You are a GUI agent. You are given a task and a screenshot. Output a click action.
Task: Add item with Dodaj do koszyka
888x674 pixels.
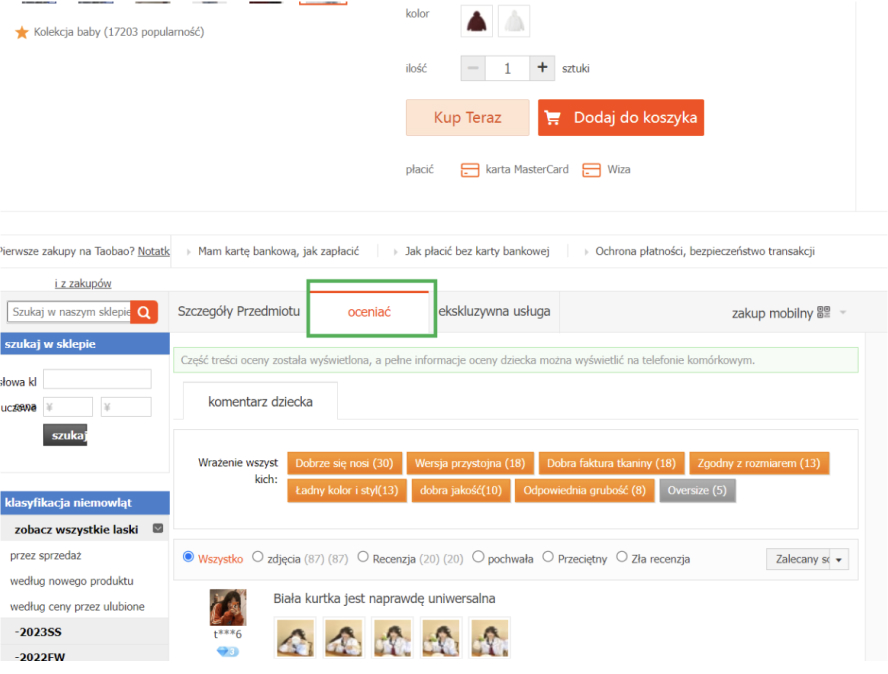pos(621,118)
